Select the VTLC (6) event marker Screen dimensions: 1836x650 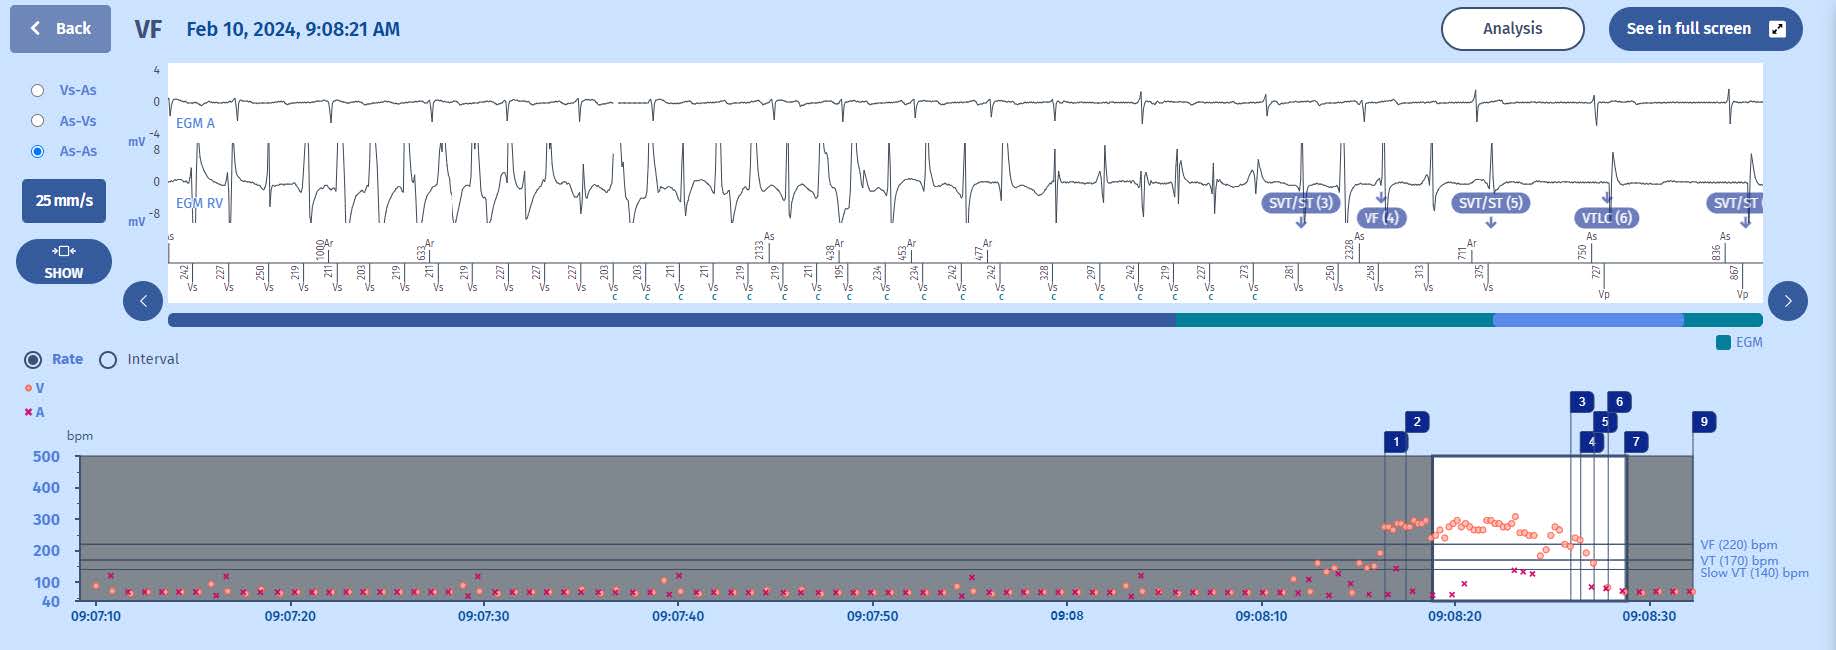click(1606, 218)
